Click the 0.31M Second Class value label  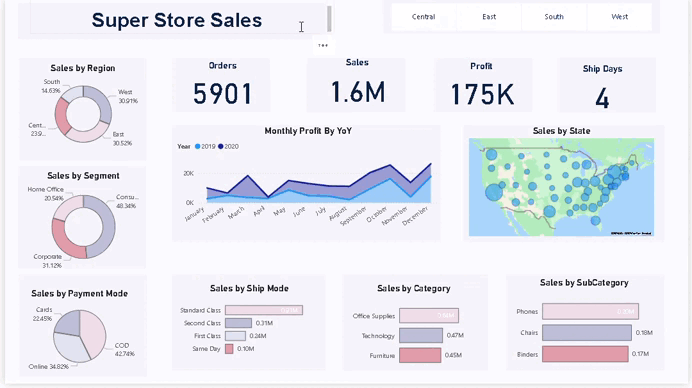pos(264,323)
